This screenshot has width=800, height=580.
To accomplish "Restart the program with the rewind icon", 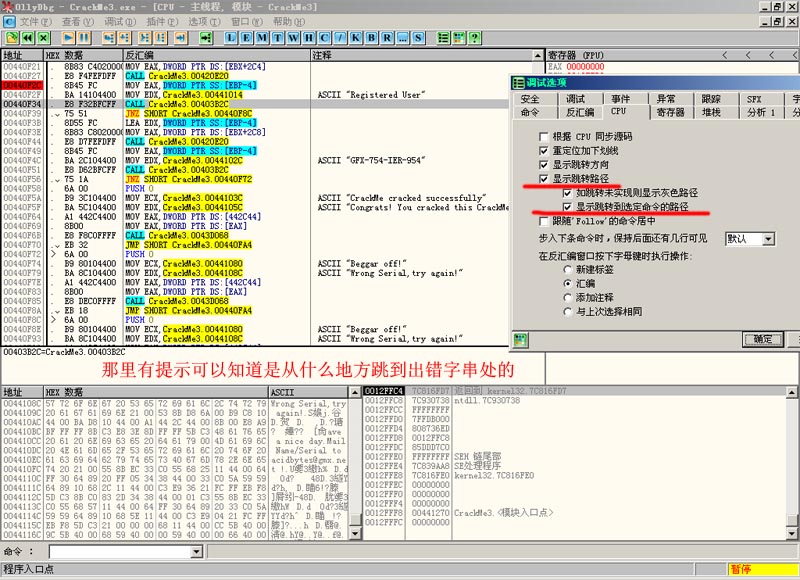I will 28,38.
